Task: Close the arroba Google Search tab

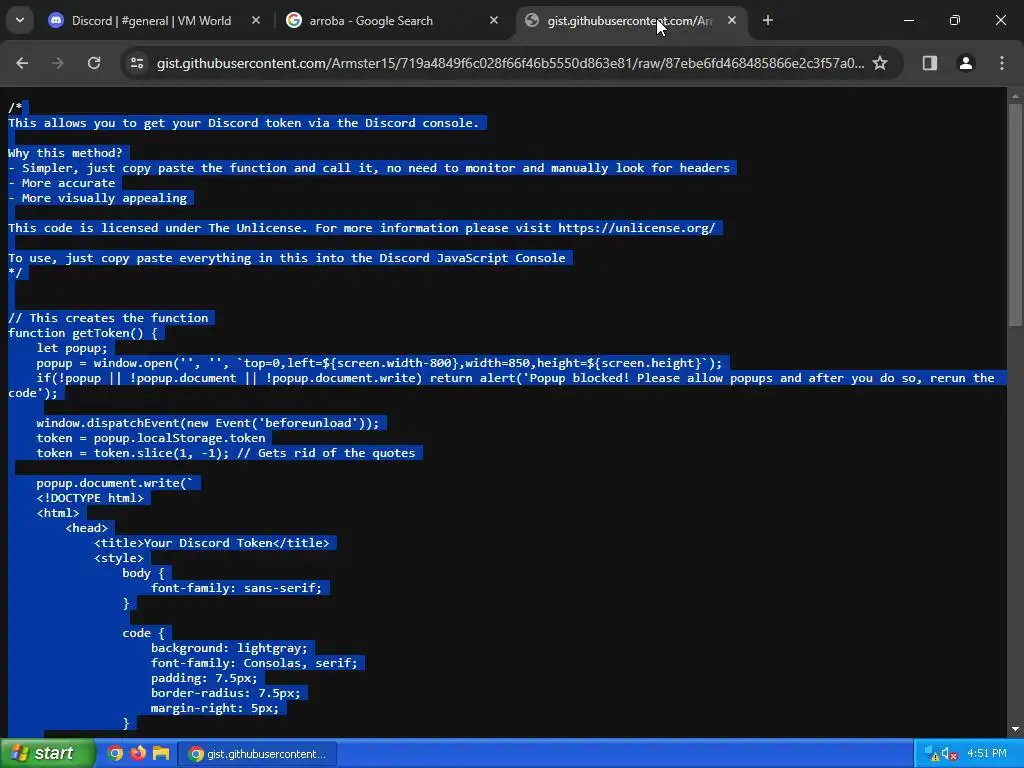Action: (x=494, y=21)
